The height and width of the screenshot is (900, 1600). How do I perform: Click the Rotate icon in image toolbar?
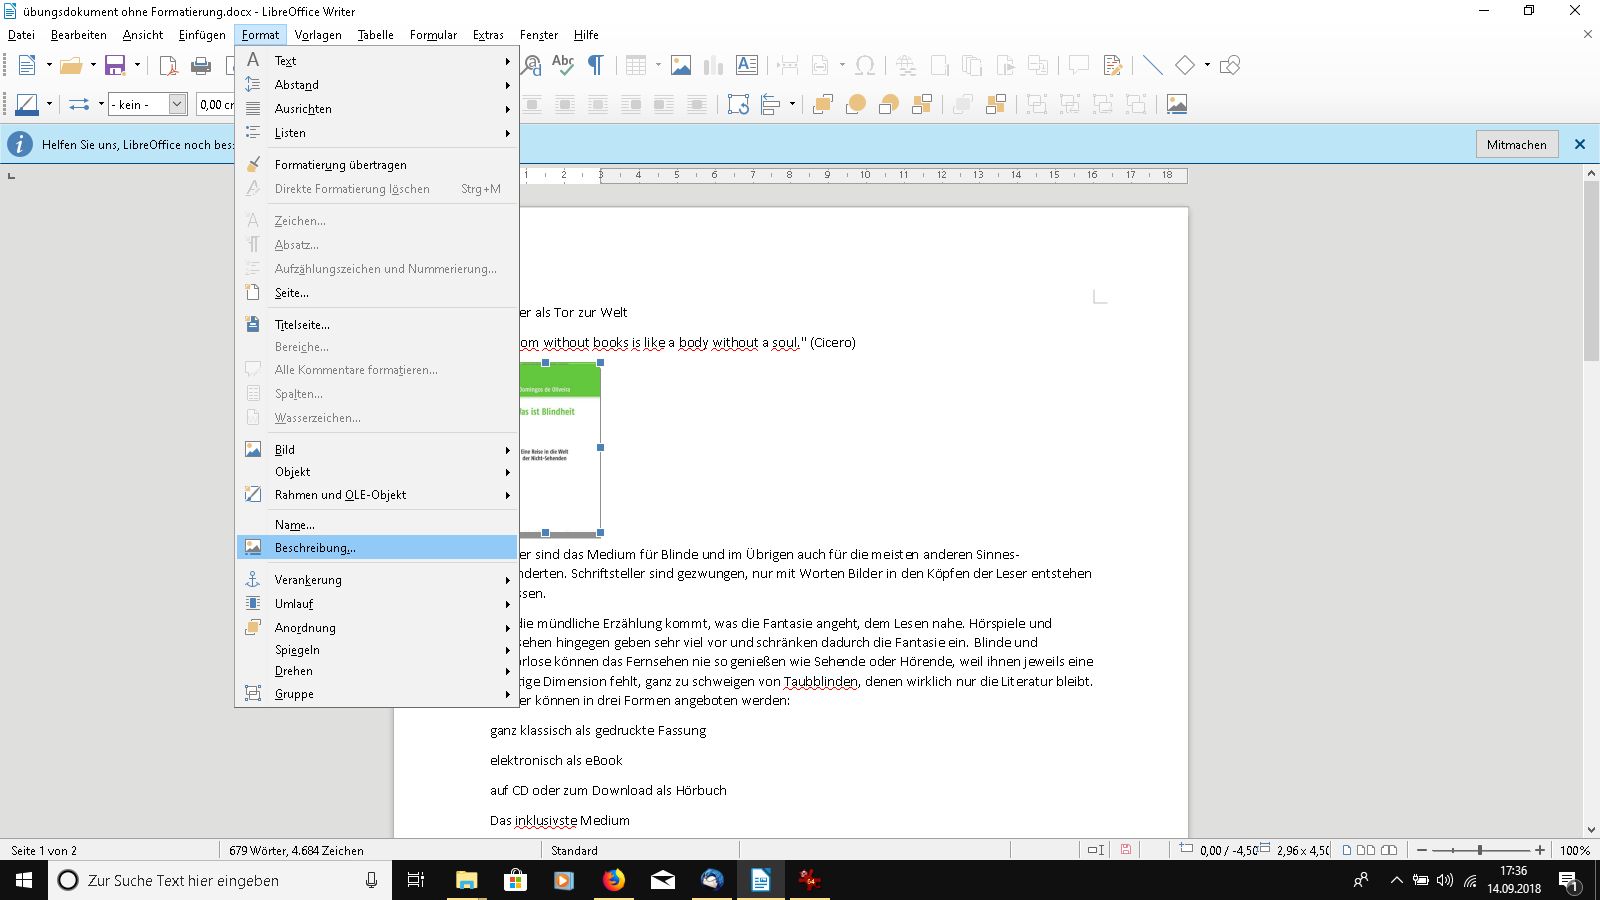point(738,105)
